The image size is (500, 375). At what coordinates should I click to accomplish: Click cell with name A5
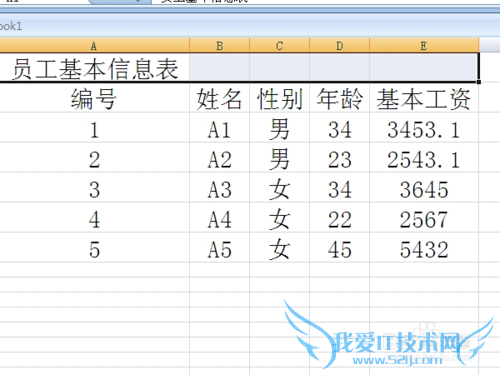pyautogui.click(x=219, y=248)
